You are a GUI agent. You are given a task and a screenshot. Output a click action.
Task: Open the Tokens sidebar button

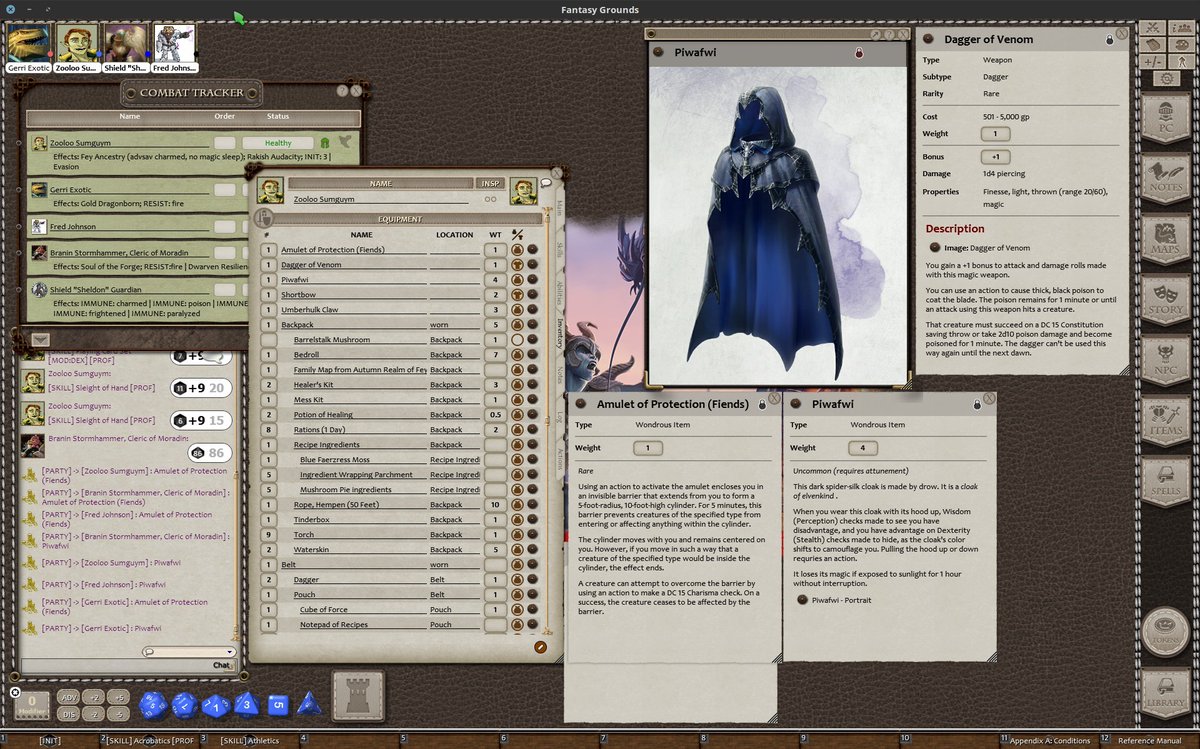coord(1165,631)
